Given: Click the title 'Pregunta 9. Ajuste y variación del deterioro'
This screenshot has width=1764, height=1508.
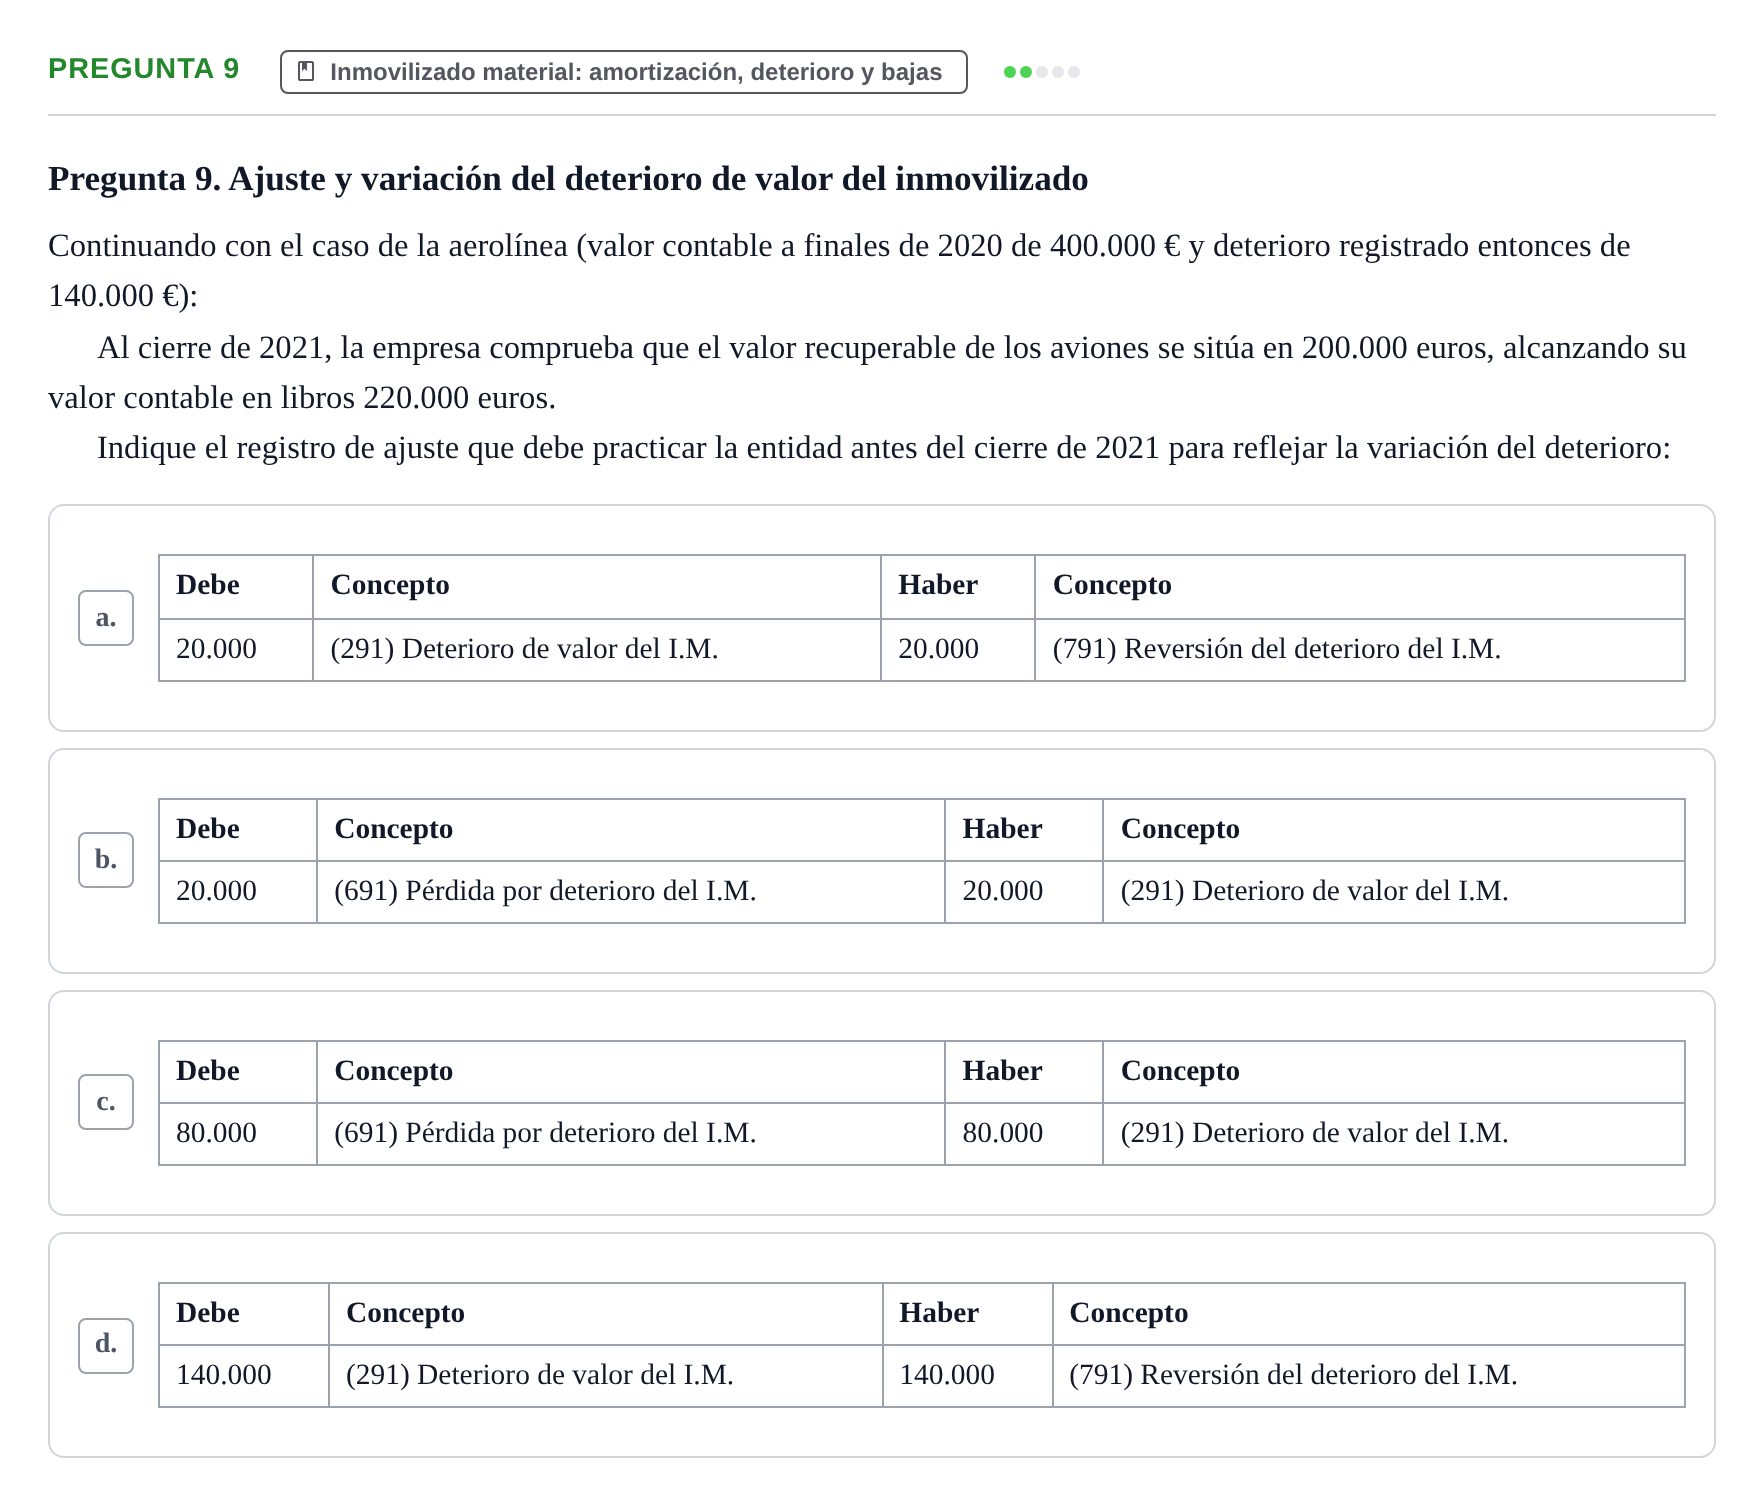Looking at the screenshot, I should pyautogui.click(x=568, y=179).
